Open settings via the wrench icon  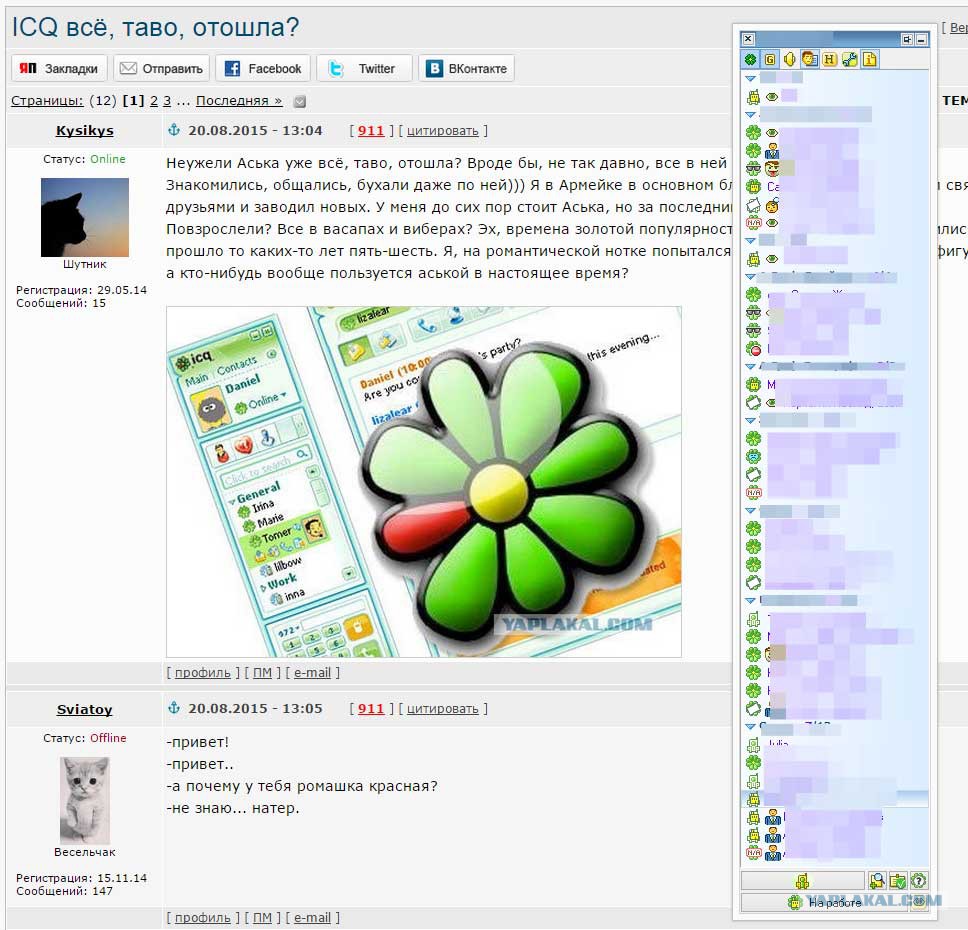tap(849, 59)
